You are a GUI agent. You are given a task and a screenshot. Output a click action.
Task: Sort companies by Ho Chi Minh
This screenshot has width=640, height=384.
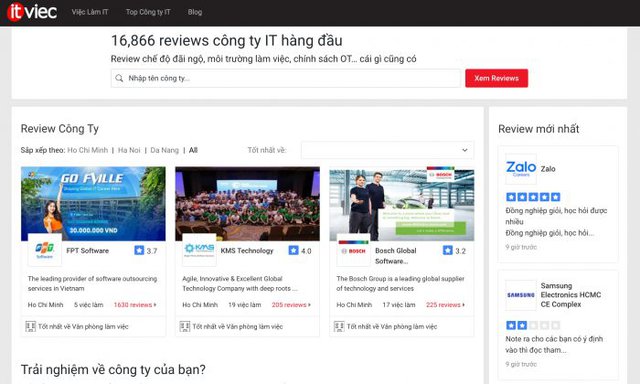click(88, 150)
